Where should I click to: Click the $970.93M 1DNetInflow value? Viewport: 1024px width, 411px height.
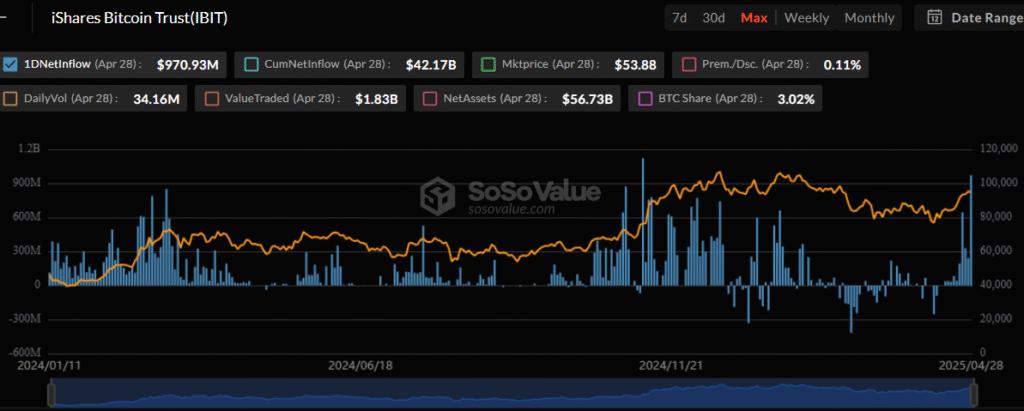click(x=187, y=65)
